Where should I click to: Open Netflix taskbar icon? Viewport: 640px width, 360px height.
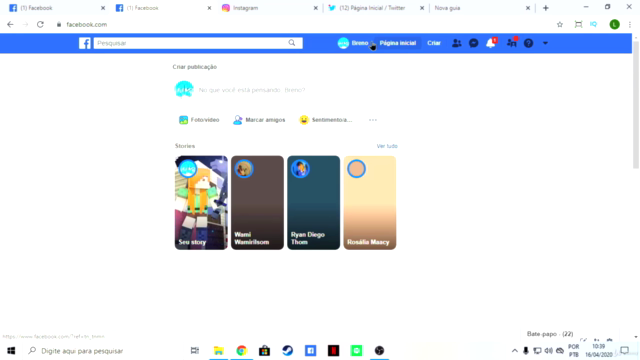pos(333,351)
